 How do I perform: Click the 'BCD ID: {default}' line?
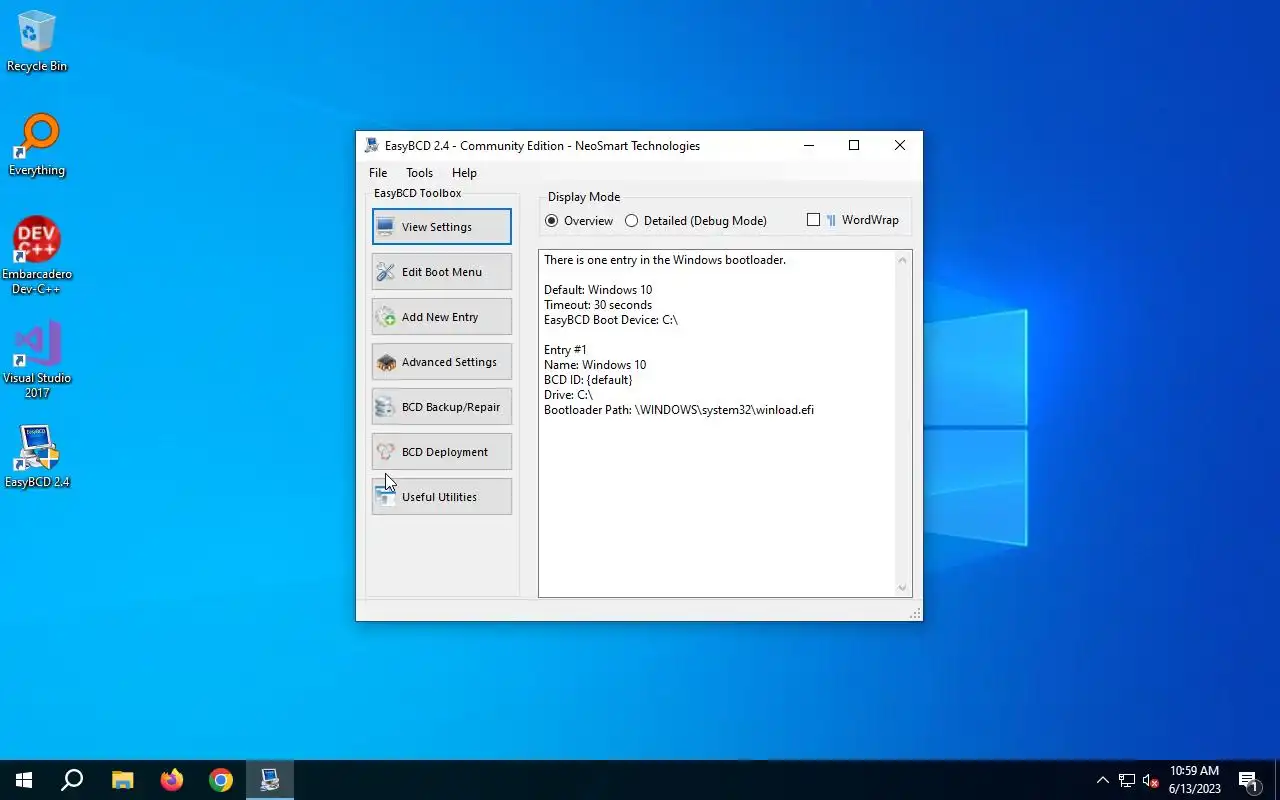[x=588, y=380]
